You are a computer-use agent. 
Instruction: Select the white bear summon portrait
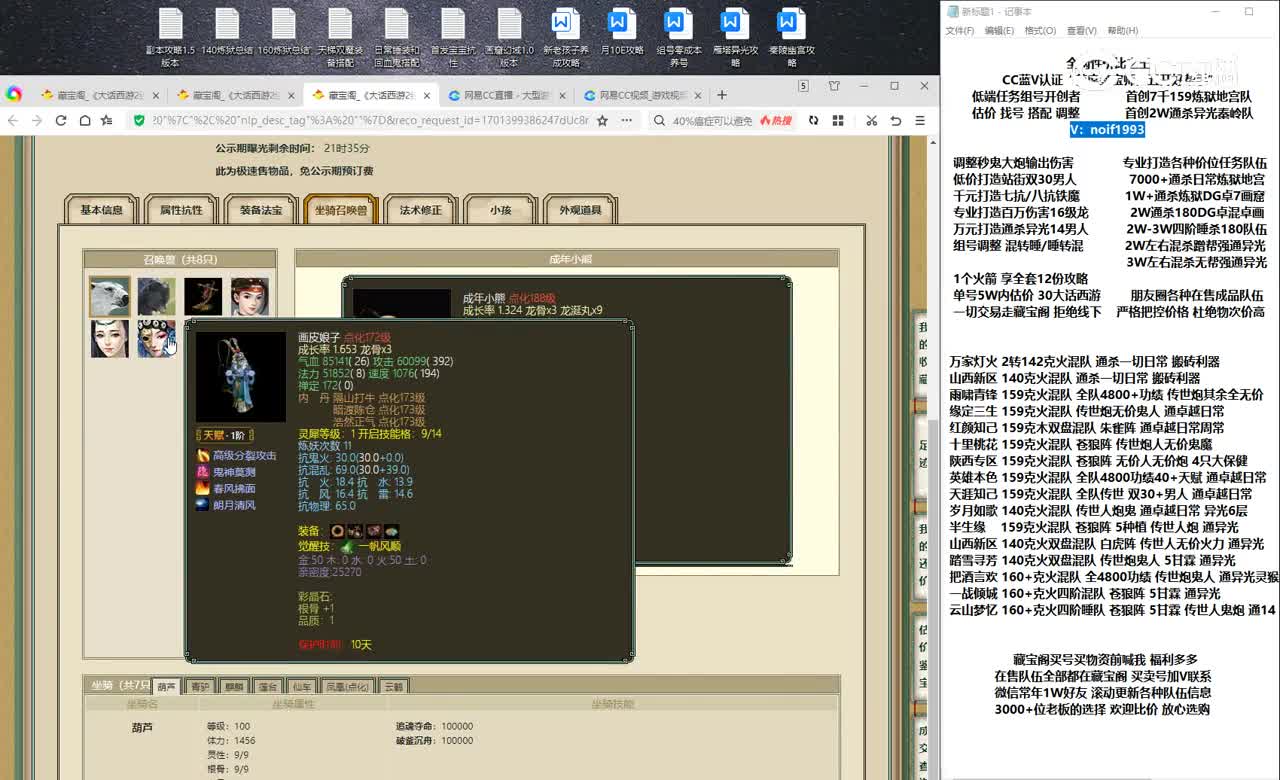(110, 297)
